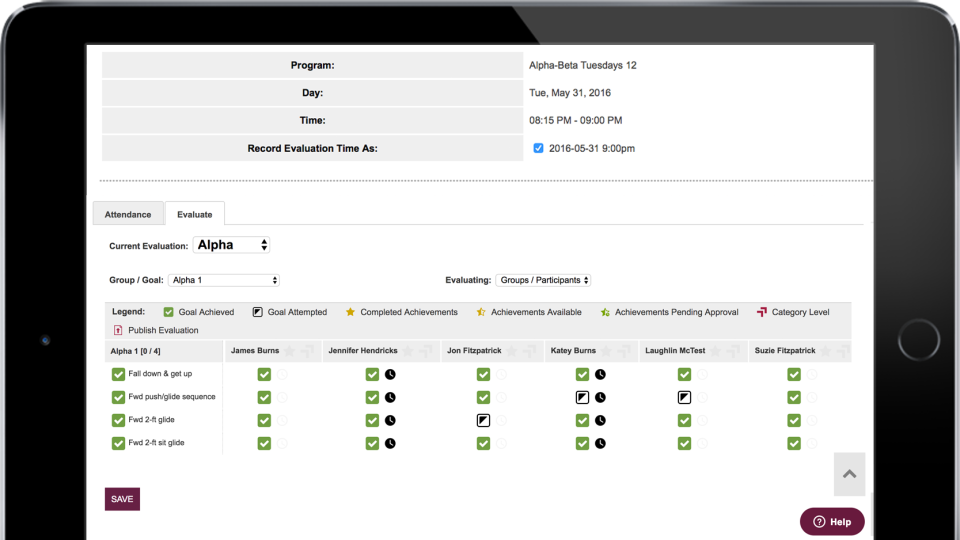Open the Evaluating Groups / Participants dropdown
Viewport: 960px width, 540px height.
point(543,280)
